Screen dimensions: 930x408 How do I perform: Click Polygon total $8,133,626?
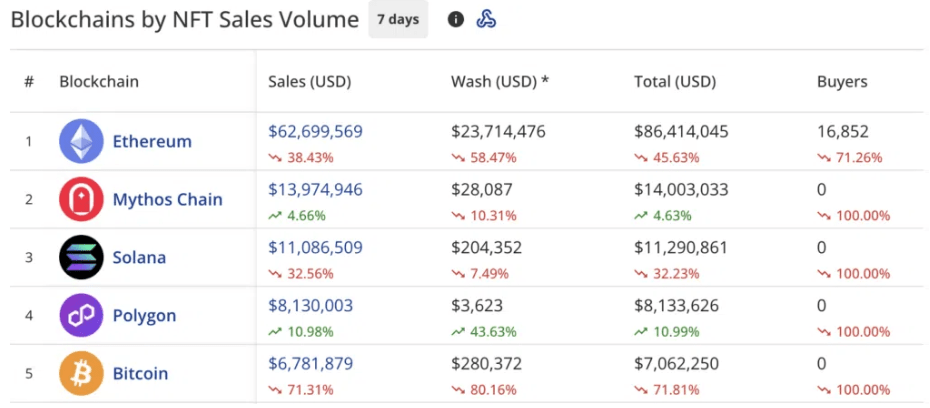[x=676, y=305]
